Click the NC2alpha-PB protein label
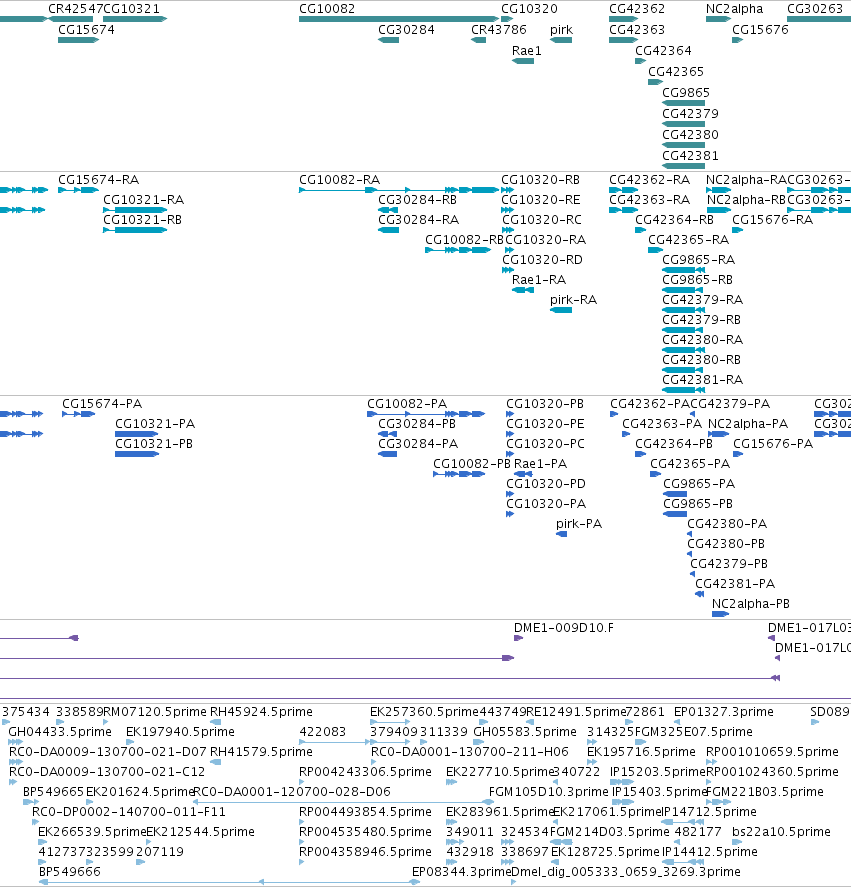 coord(750,604)
